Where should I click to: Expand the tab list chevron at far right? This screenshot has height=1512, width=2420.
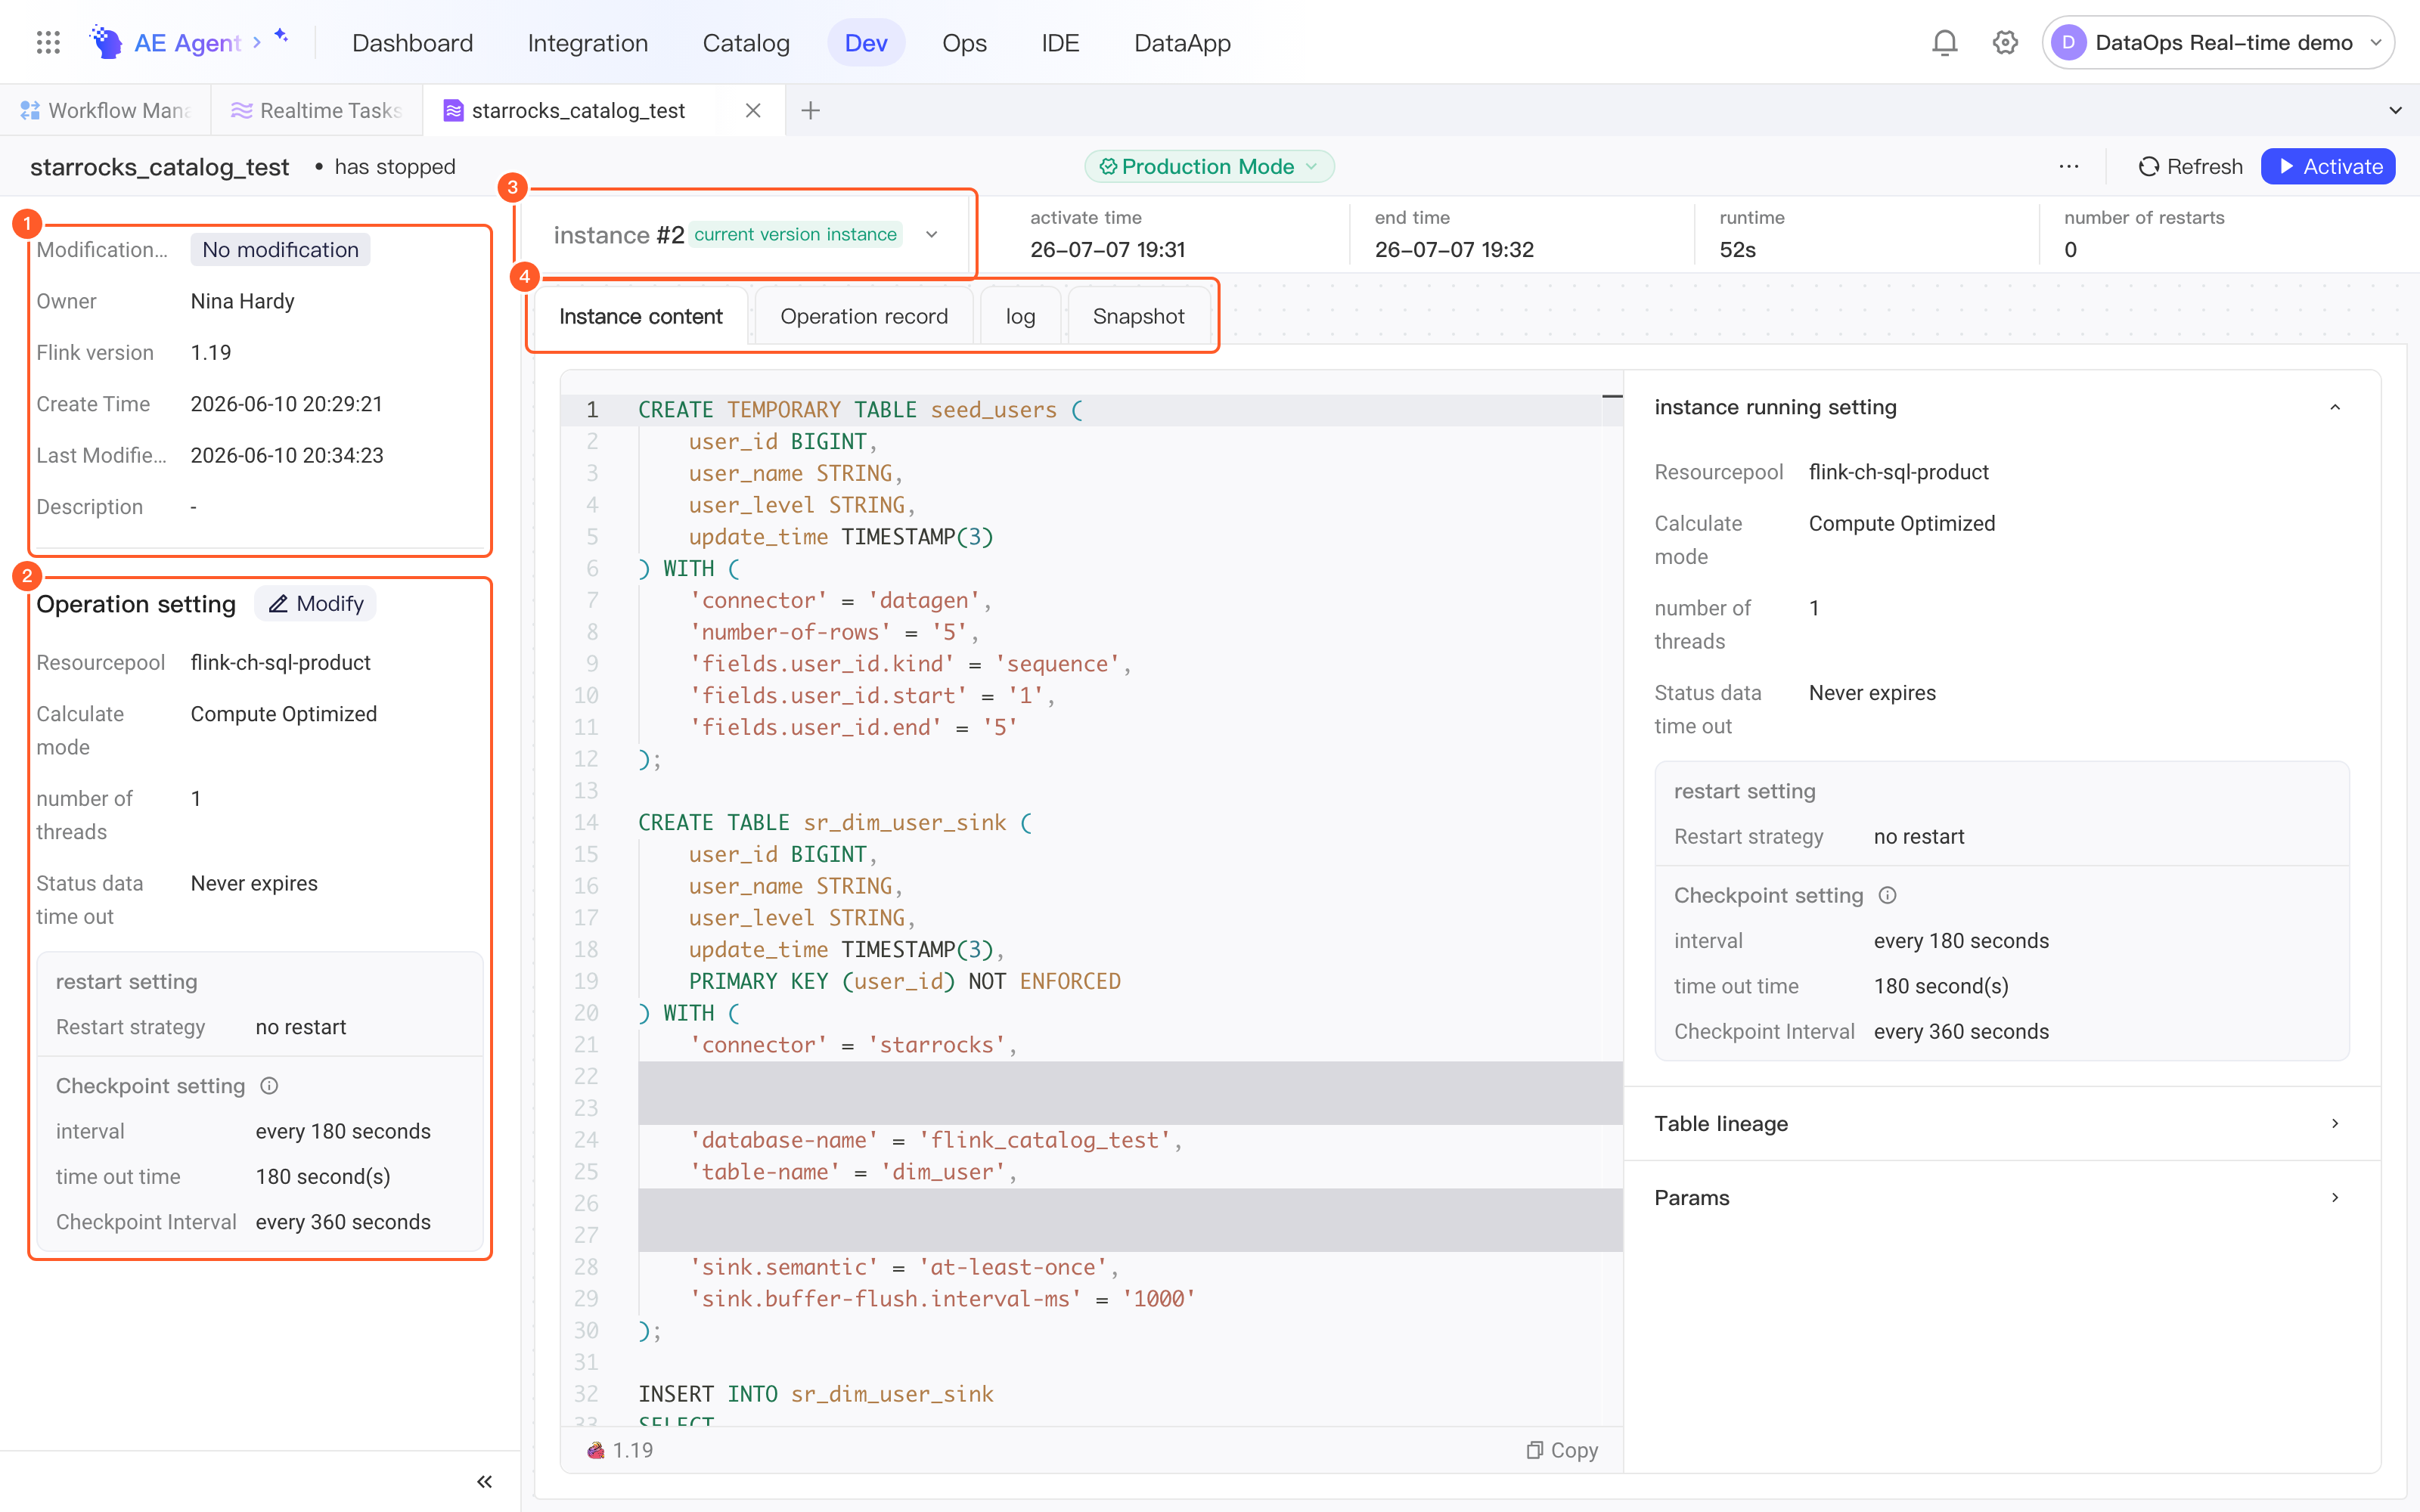click(2395, 110)
